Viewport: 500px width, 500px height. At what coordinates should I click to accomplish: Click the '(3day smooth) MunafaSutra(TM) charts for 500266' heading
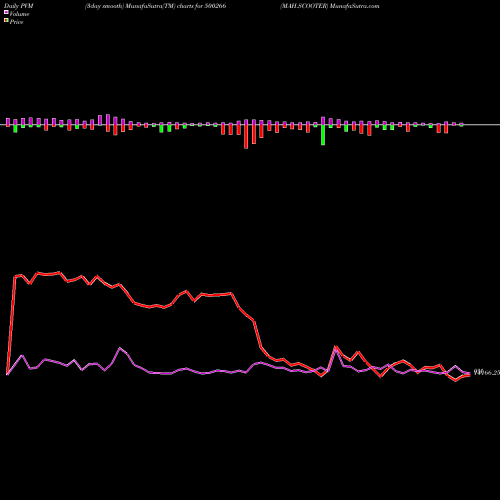pos(155,6)
